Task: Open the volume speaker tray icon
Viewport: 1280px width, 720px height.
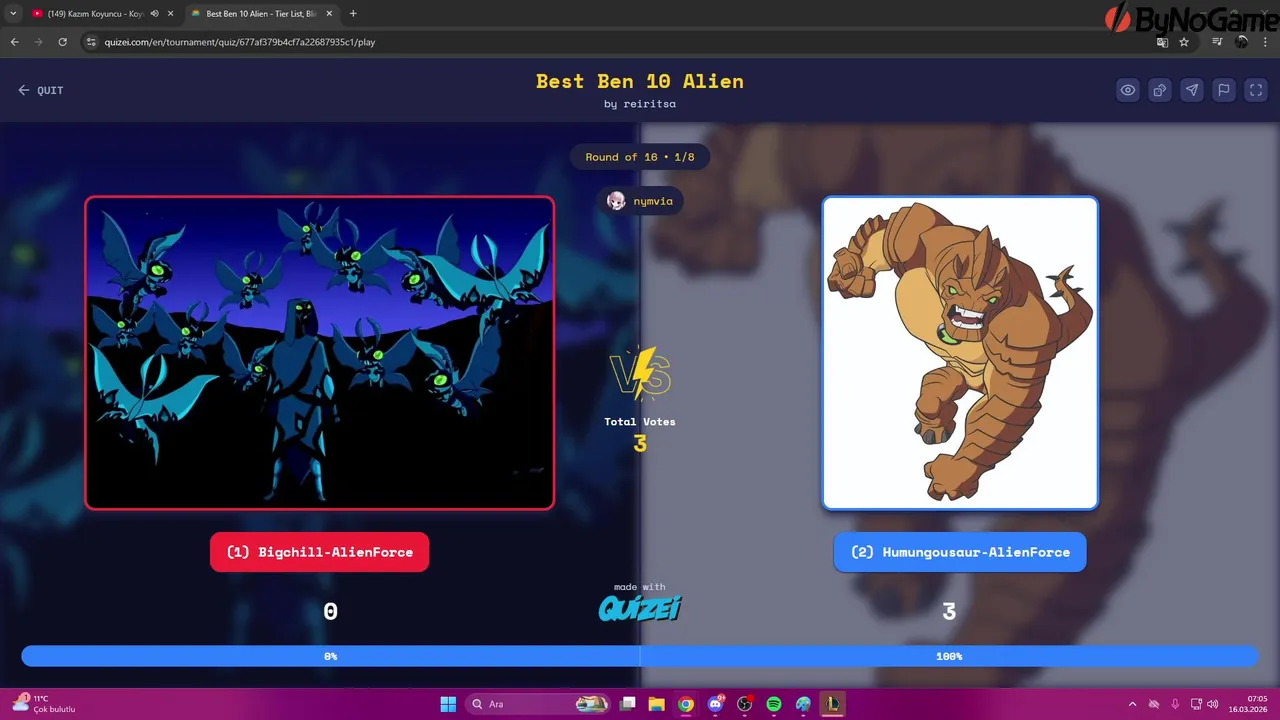Action: pos(1212,704)
